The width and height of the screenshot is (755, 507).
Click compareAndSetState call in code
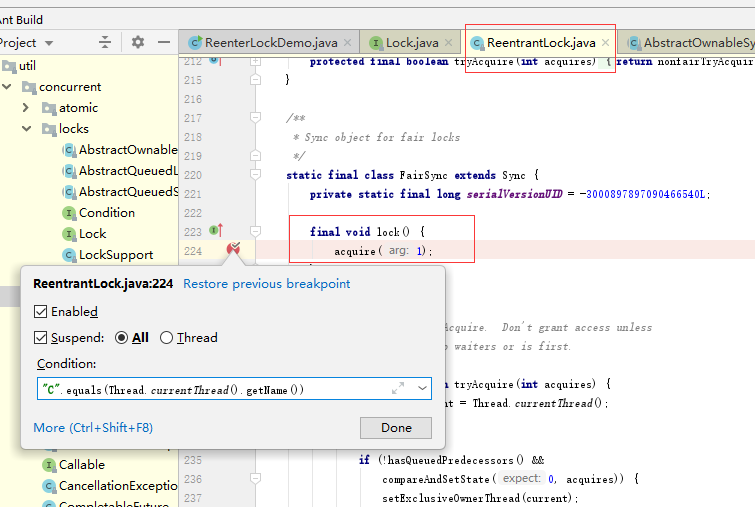(x=436, y=480)
